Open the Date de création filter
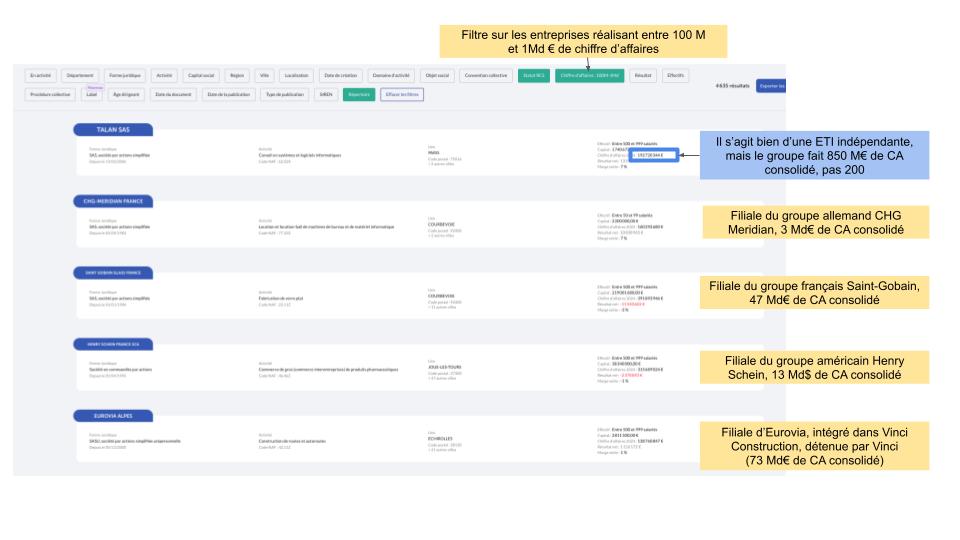960x540 pixels. (341, 76)
